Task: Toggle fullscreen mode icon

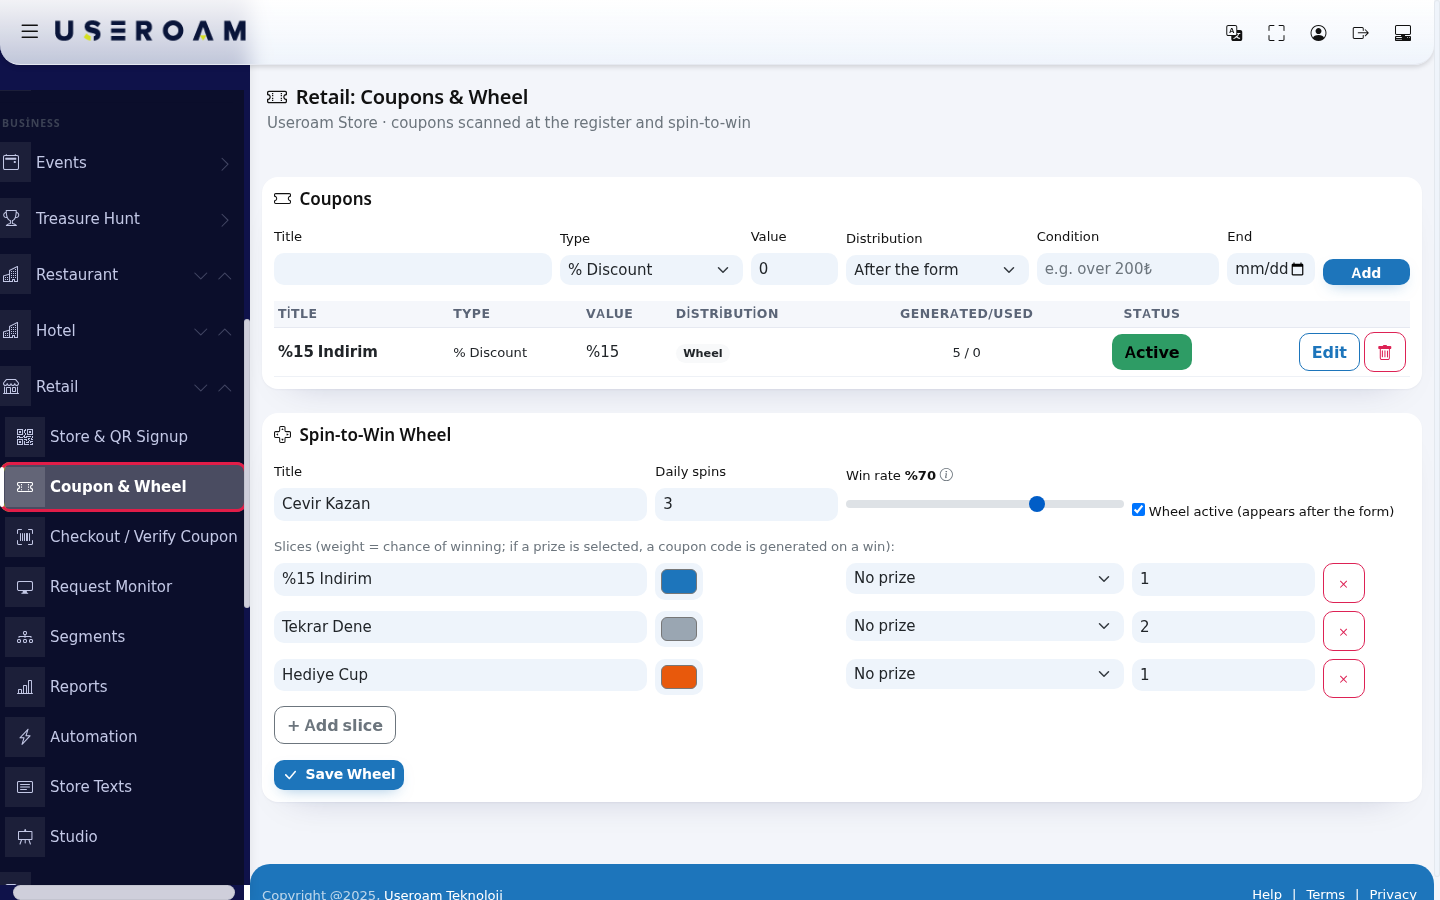Action: click(1276, 33)
